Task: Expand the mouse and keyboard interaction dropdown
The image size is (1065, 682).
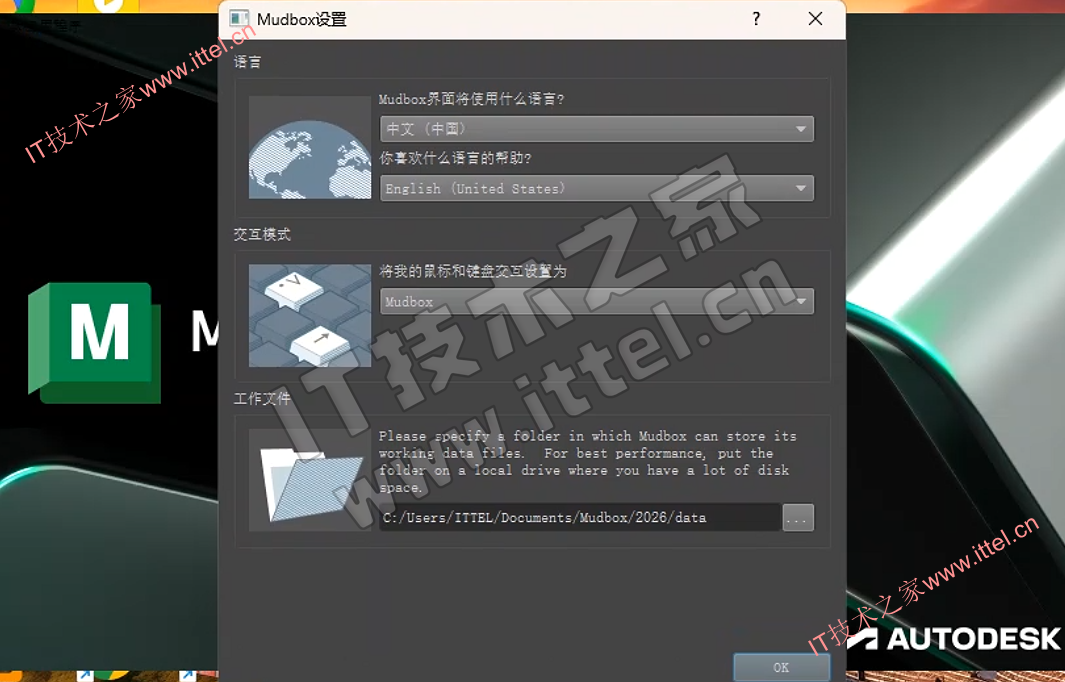Action: click(x=596, y=302)
